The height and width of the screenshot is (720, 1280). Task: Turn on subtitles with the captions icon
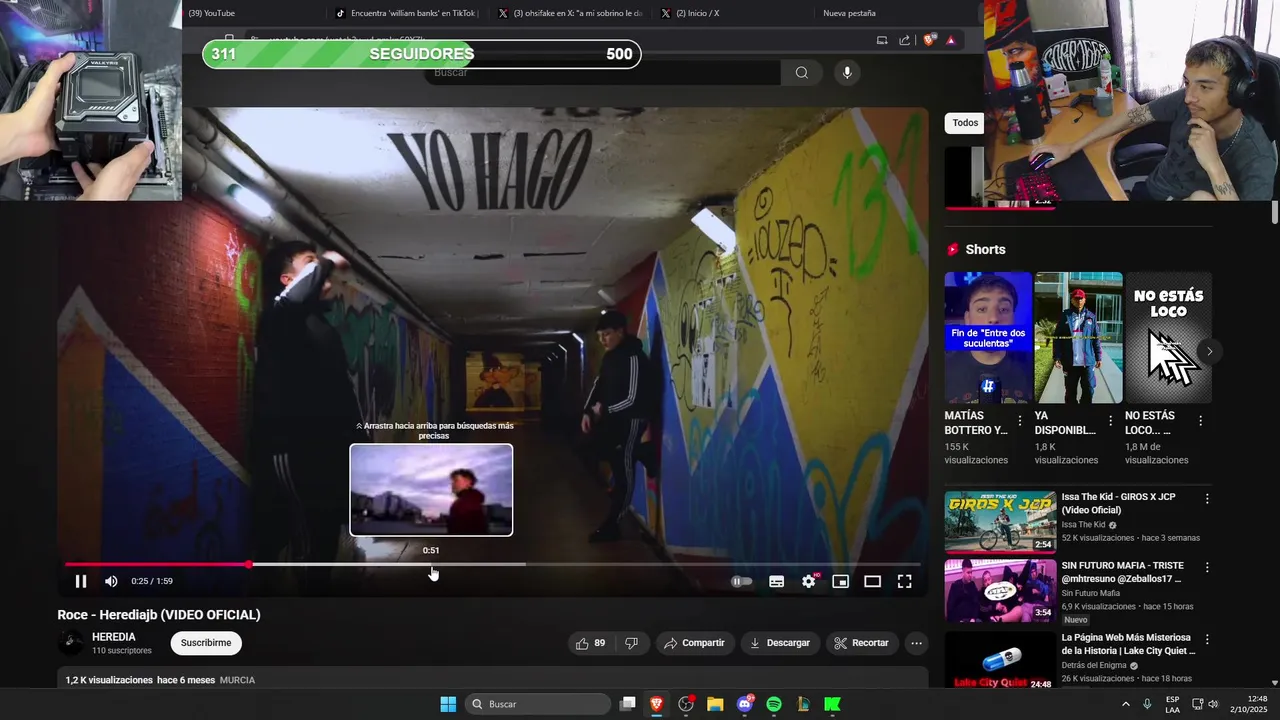(776, 581)
